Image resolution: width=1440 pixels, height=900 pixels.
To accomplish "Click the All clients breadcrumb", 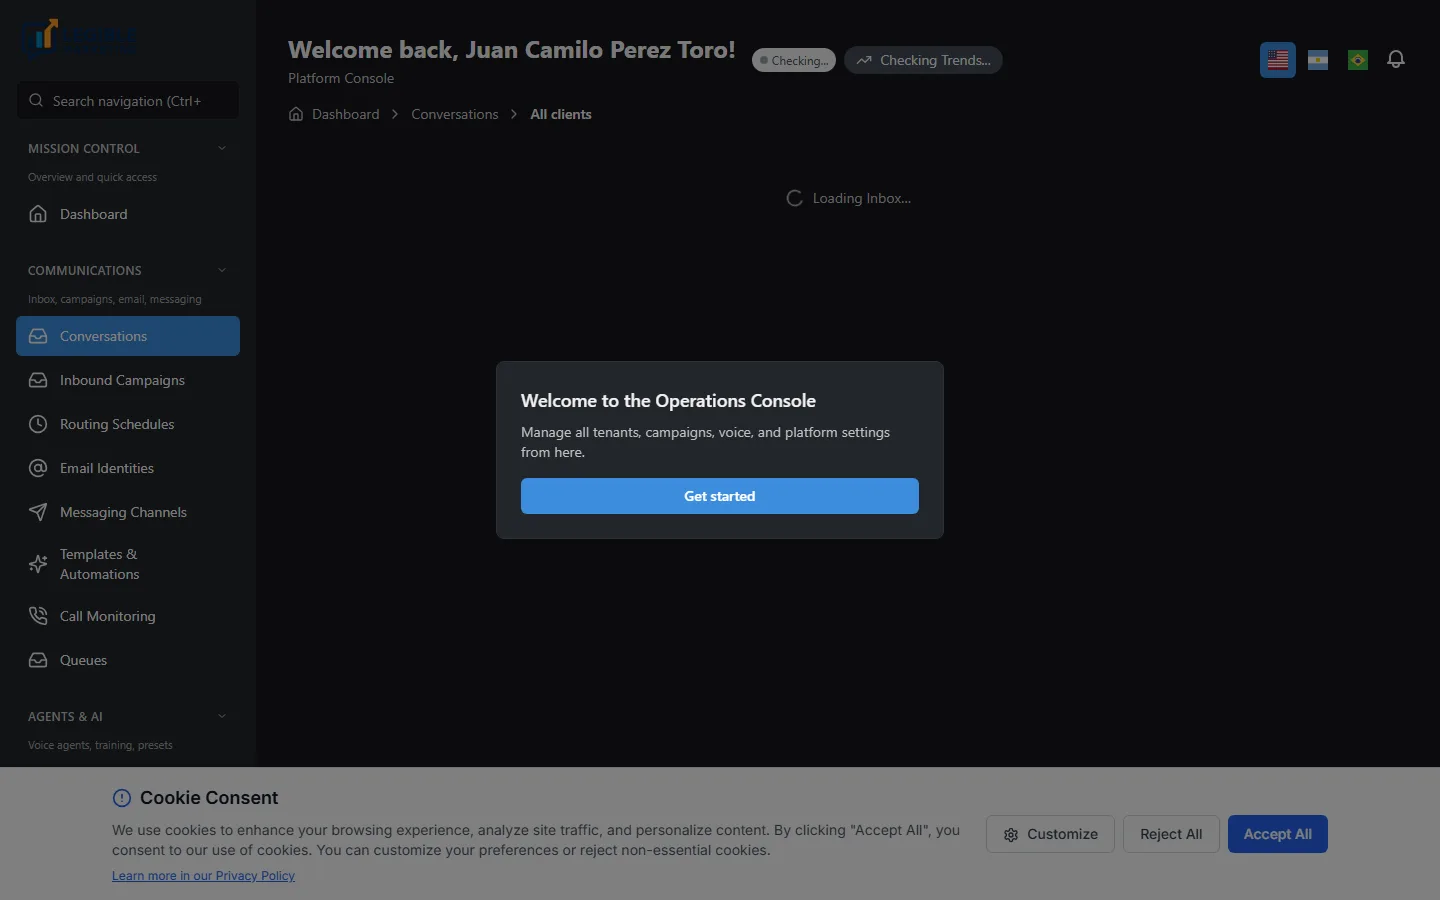I will (x=561, y=114).
